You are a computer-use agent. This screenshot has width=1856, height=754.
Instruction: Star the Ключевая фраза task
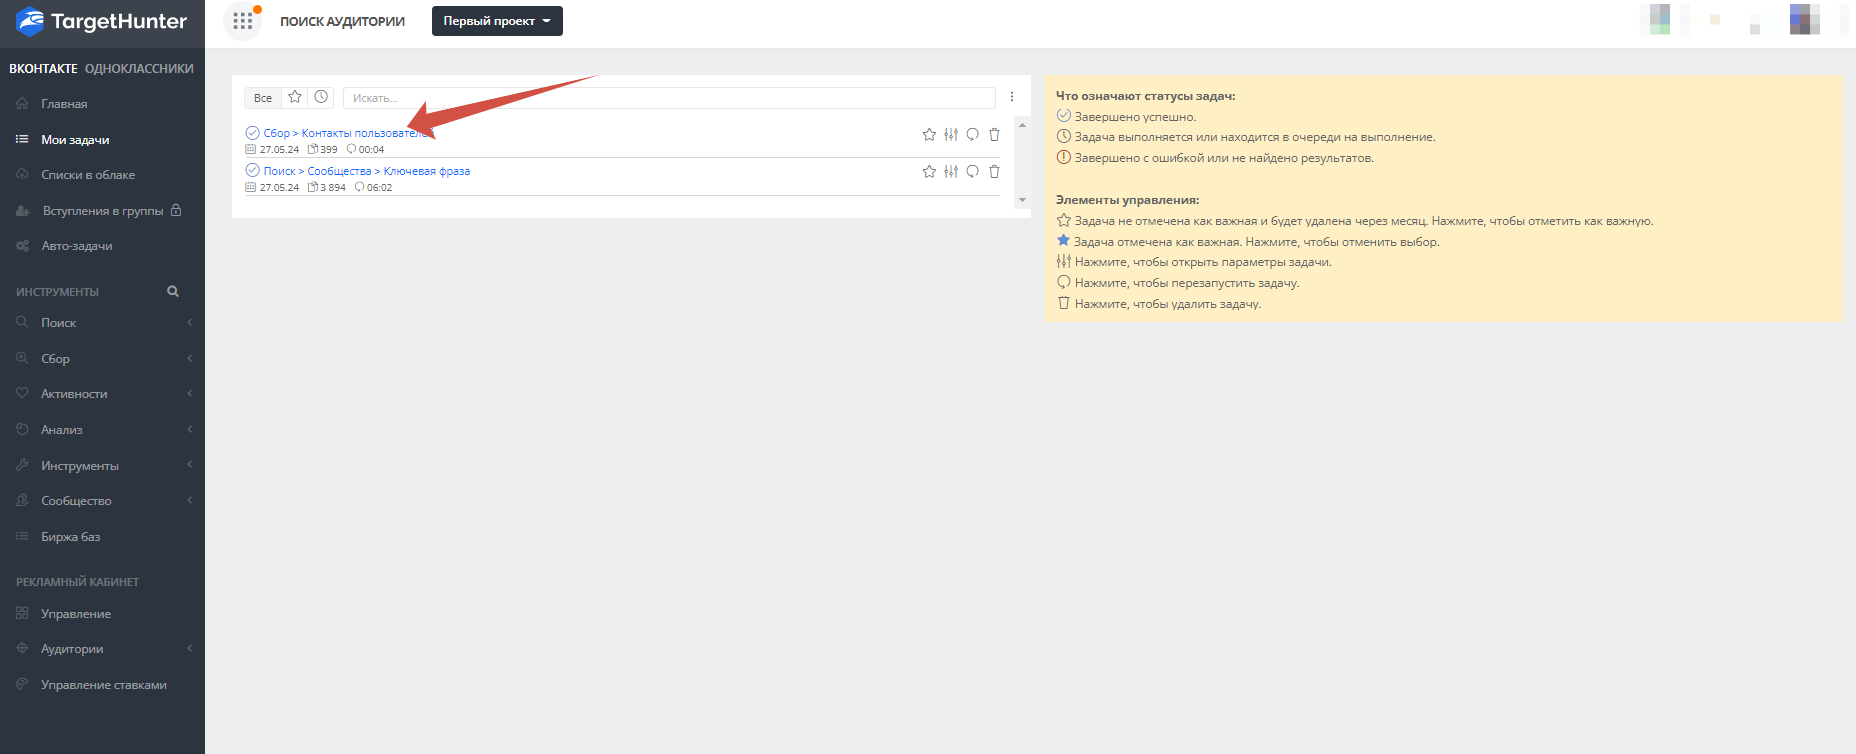(x=929, y=172)
